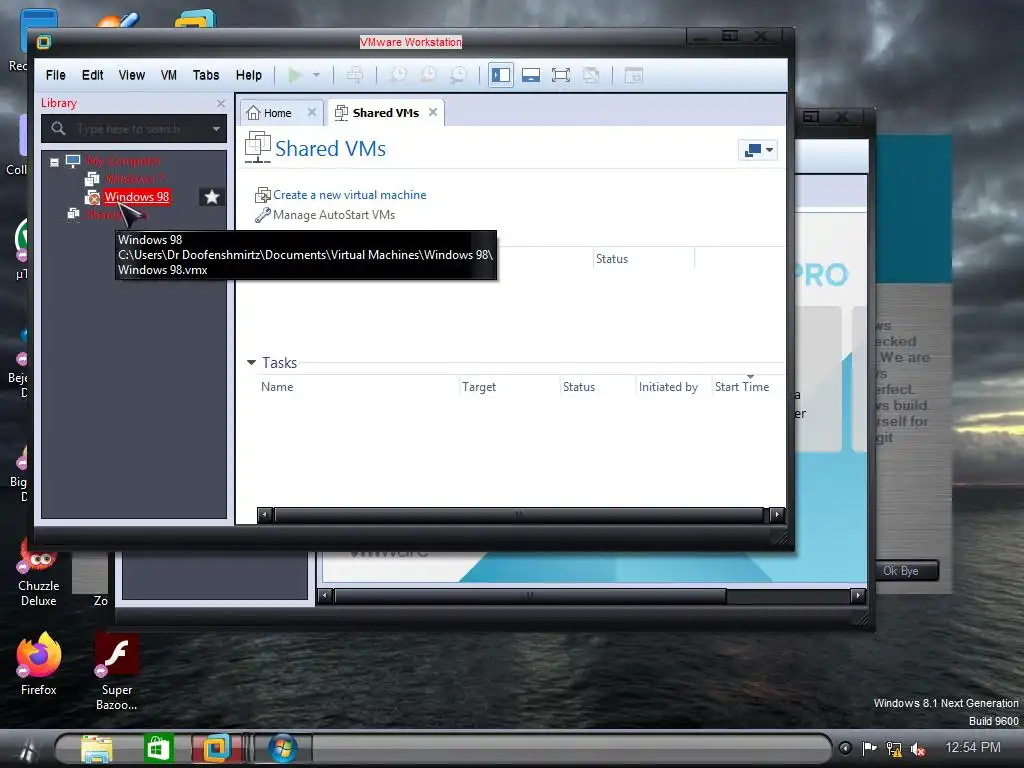The width and height of the screenshot is (1024, 768).
Task: Click the console view toolbar icon
Action: coord(633,75)
